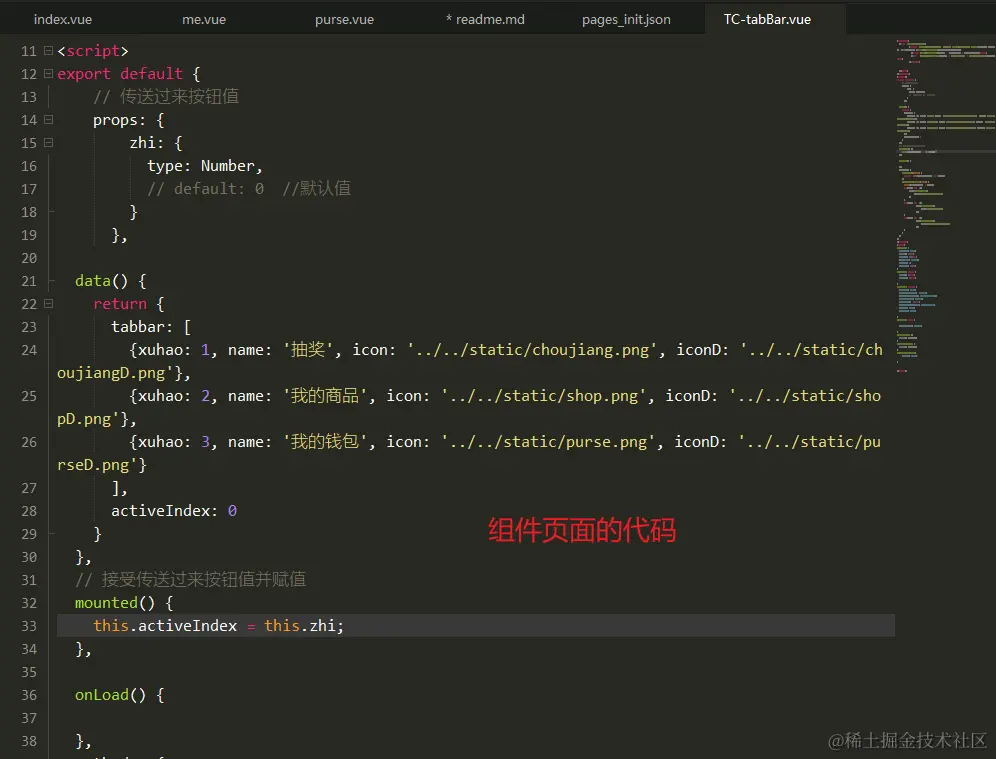The height and width of the screenshot is (759, 996).
Task: Click the 'props: {' line
Action: click(129, 119)
